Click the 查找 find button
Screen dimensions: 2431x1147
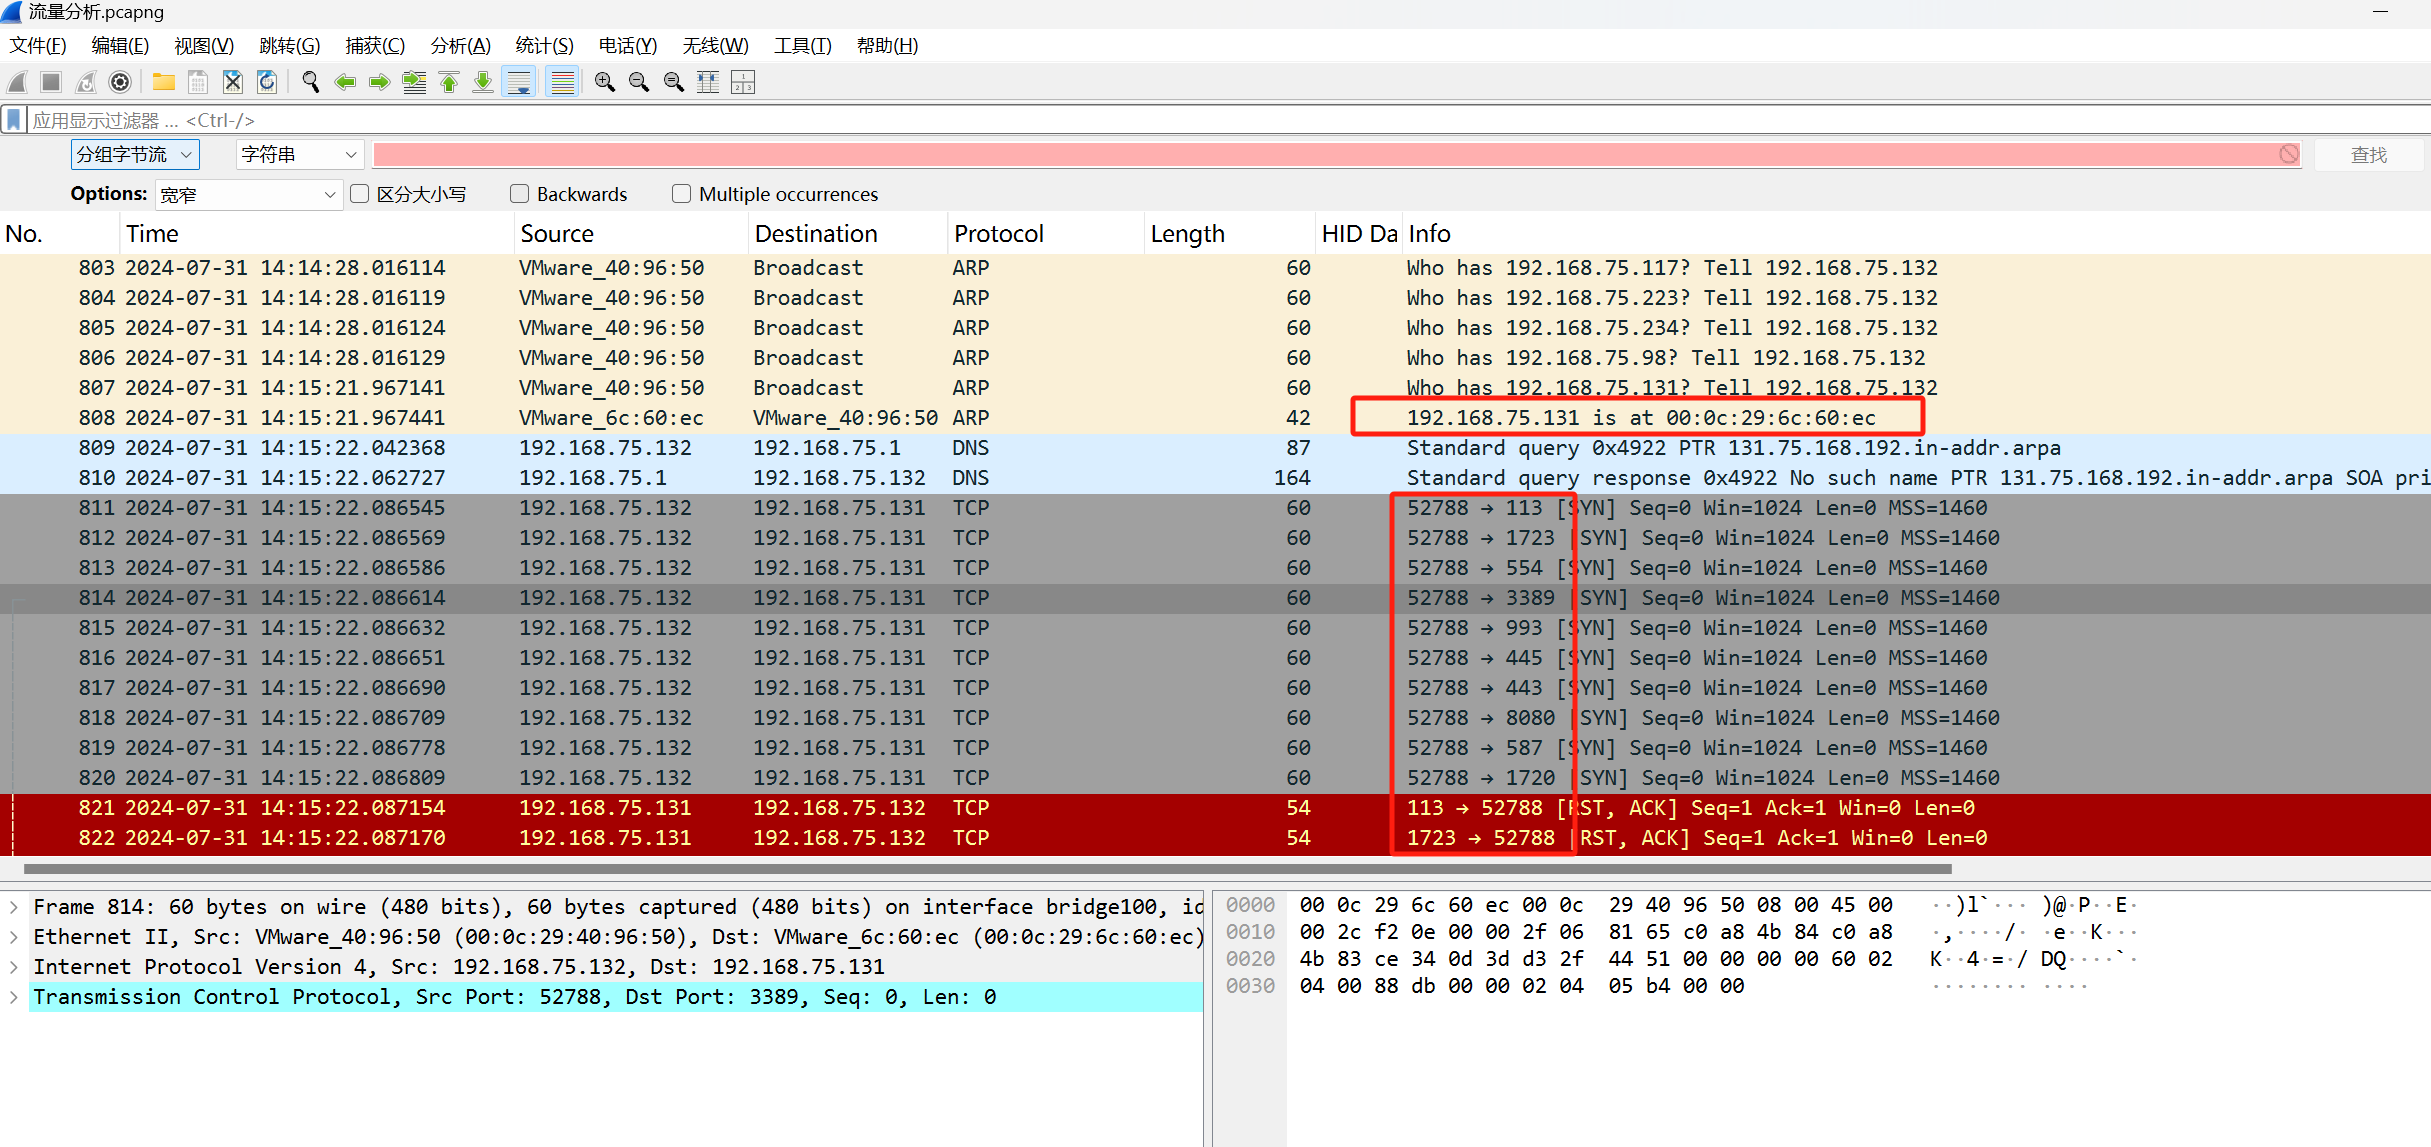[2368, 155]
